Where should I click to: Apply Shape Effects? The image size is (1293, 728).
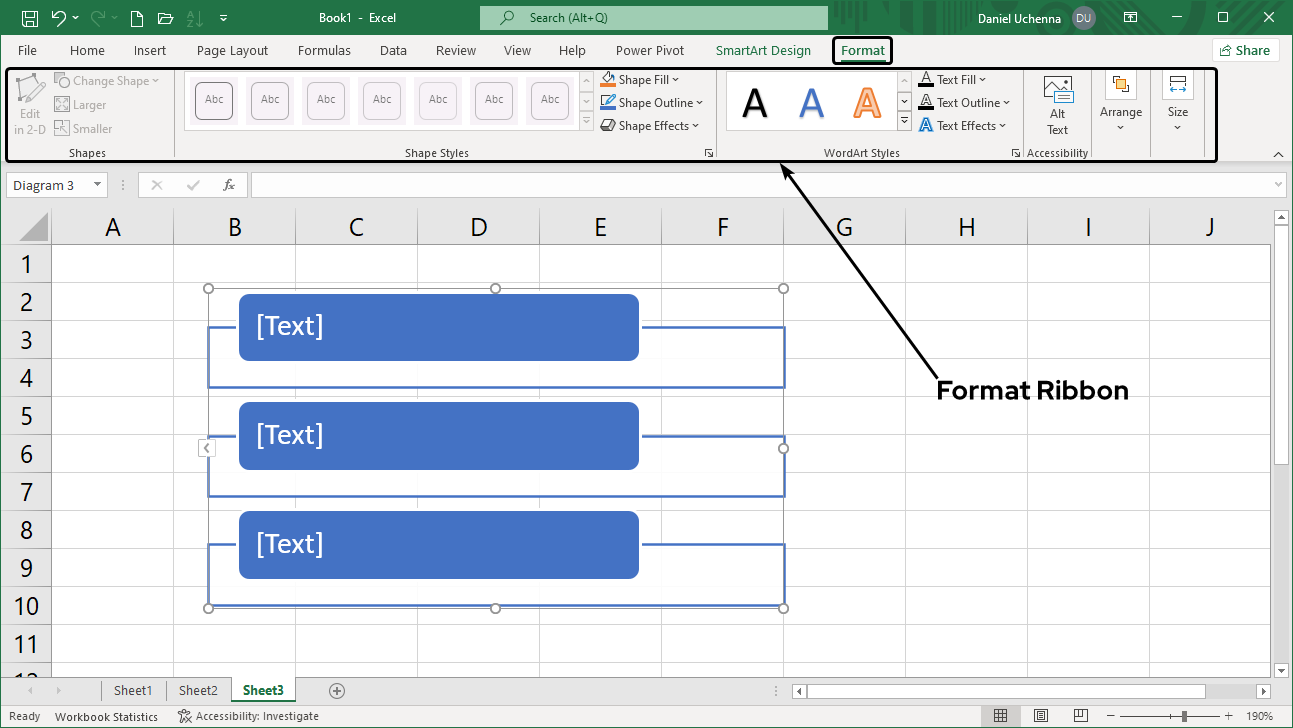650,125
